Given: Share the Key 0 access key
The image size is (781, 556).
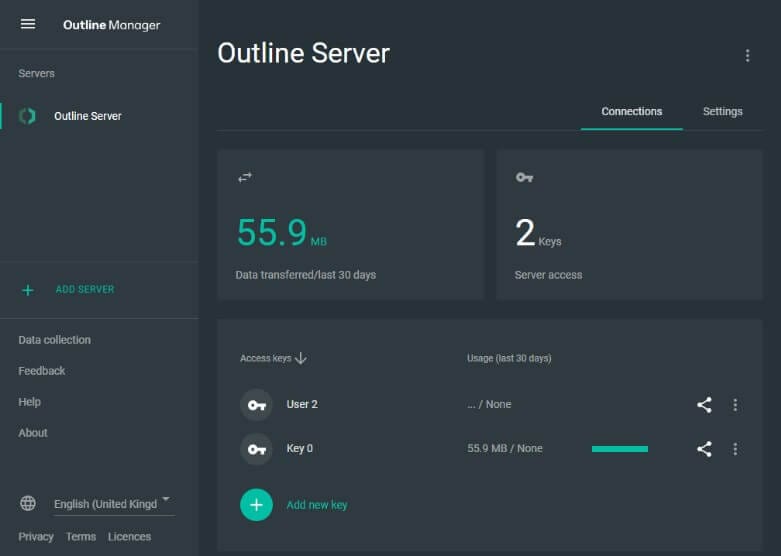Looking at the screenshot, I should coord(704,449).
